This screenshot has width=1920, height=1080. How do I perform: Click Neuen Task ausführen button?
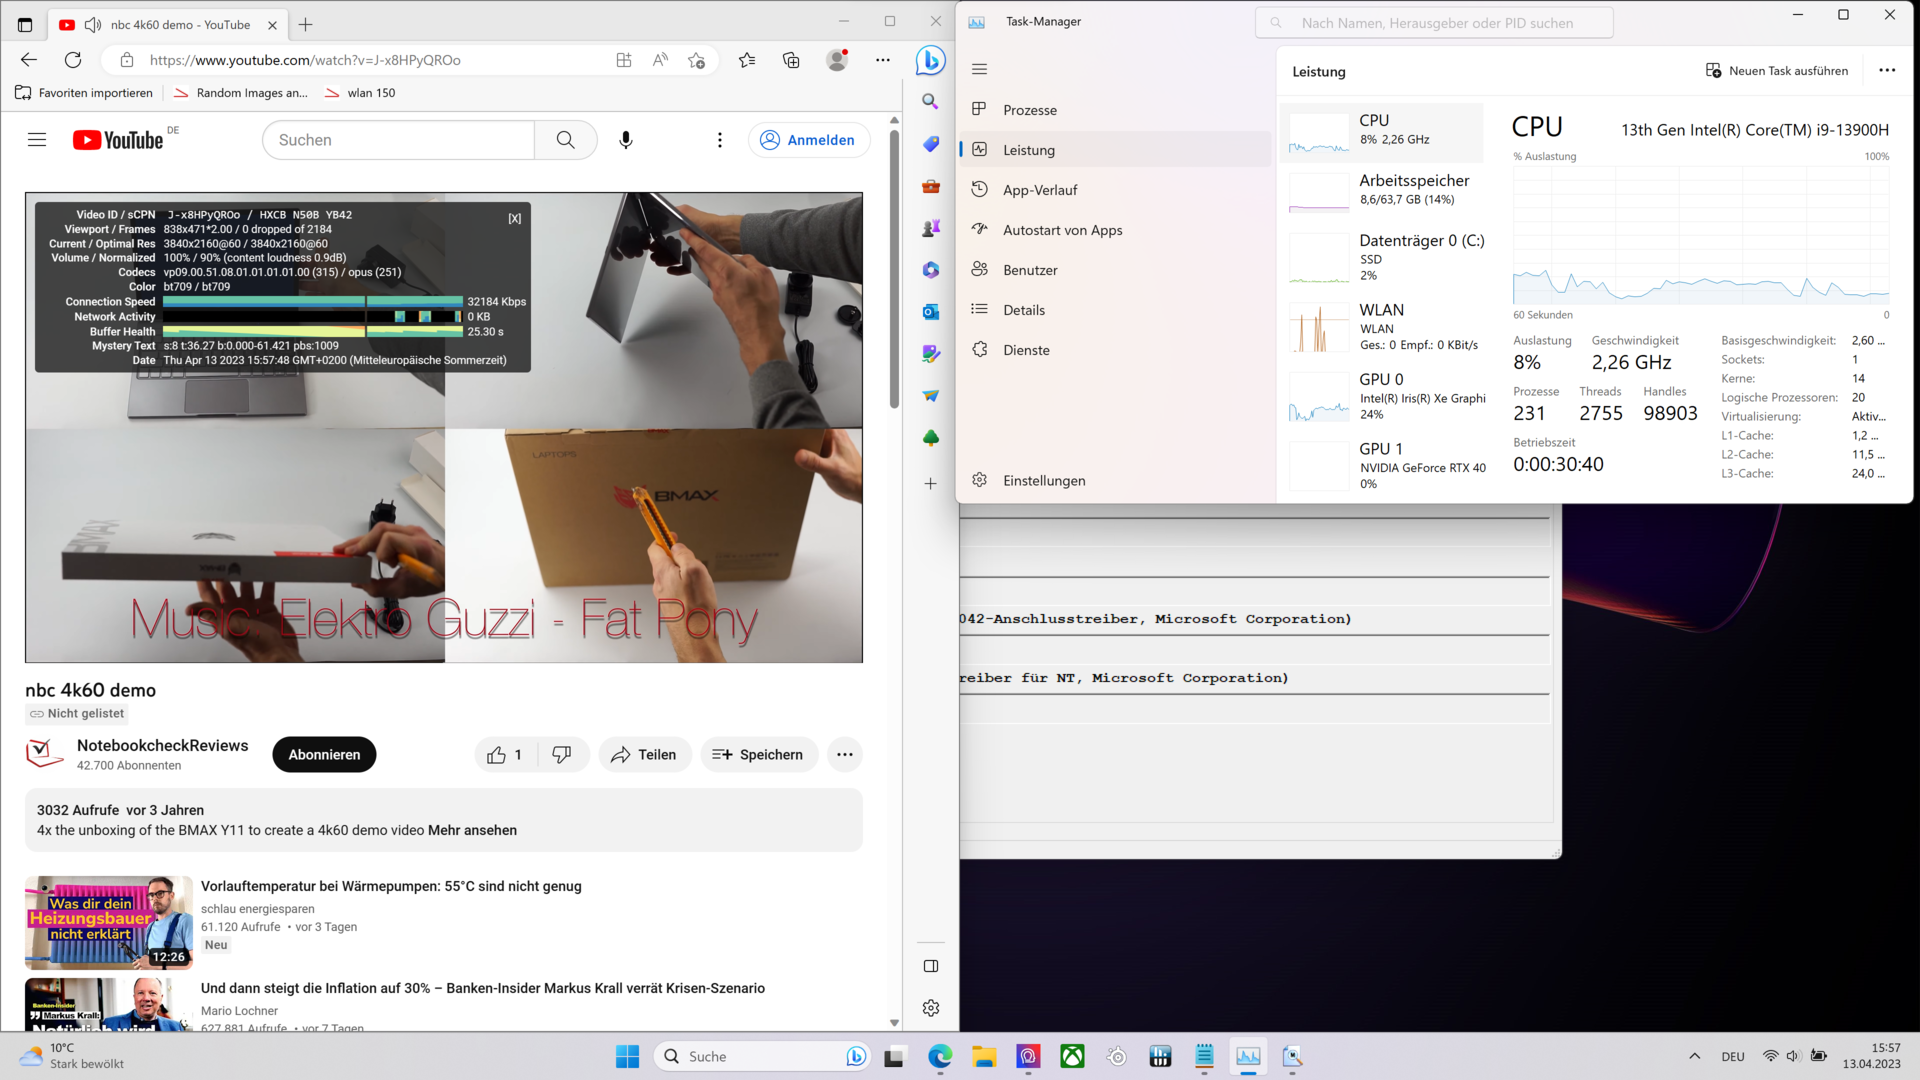pos(1777,71)
